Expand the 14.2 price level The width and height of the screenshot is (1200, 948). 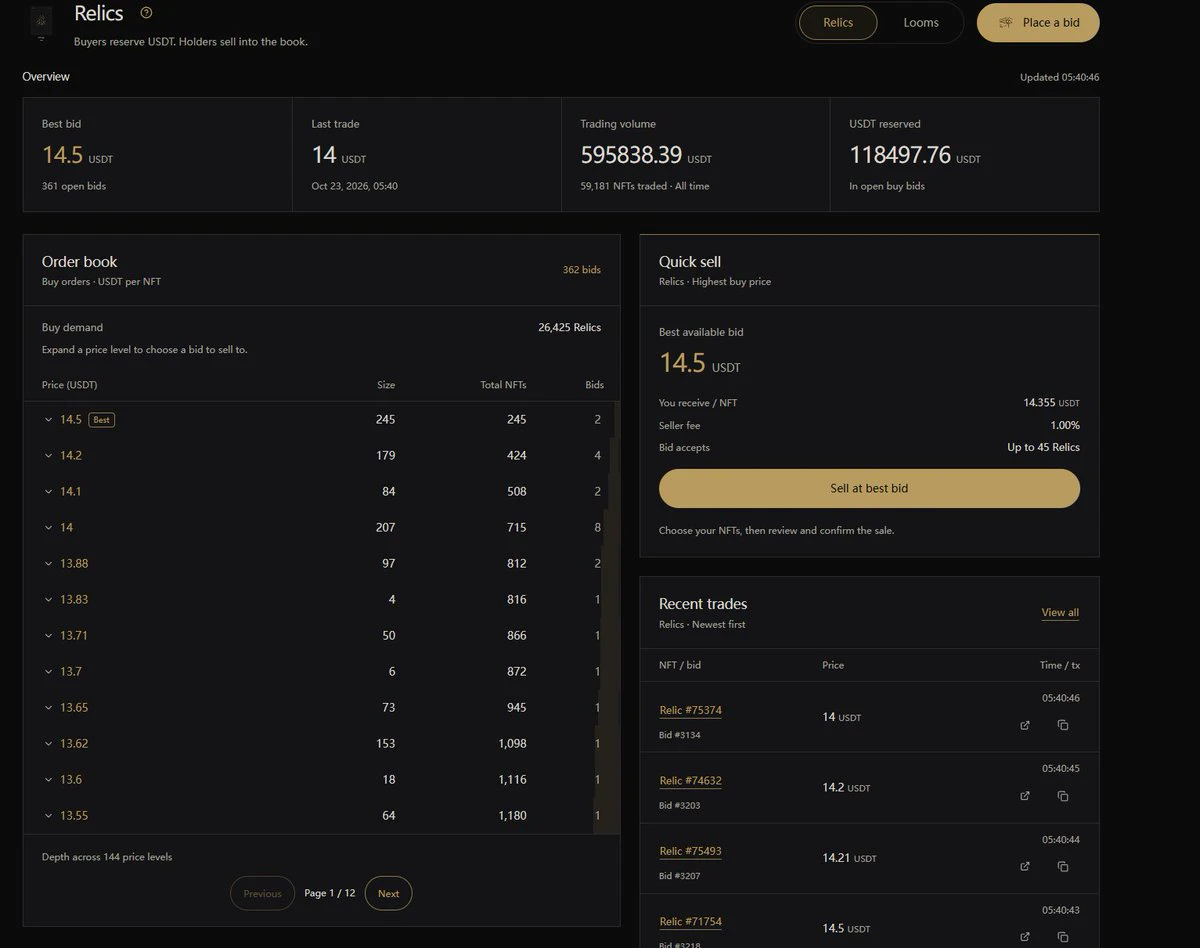coord(321,456)
